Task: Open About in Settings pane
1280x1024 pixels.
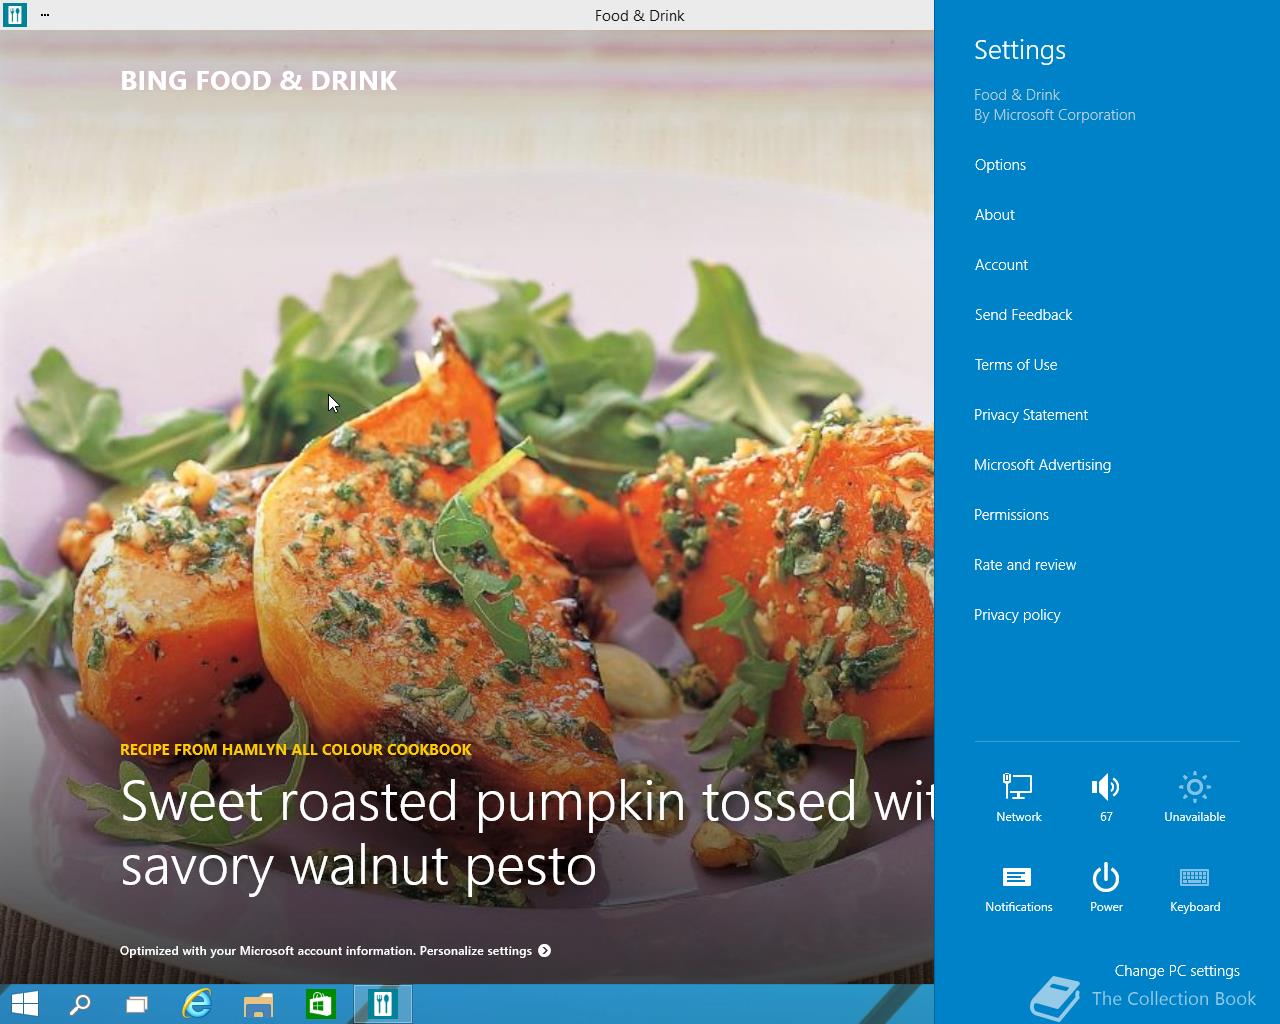Action: click(994, 215)
